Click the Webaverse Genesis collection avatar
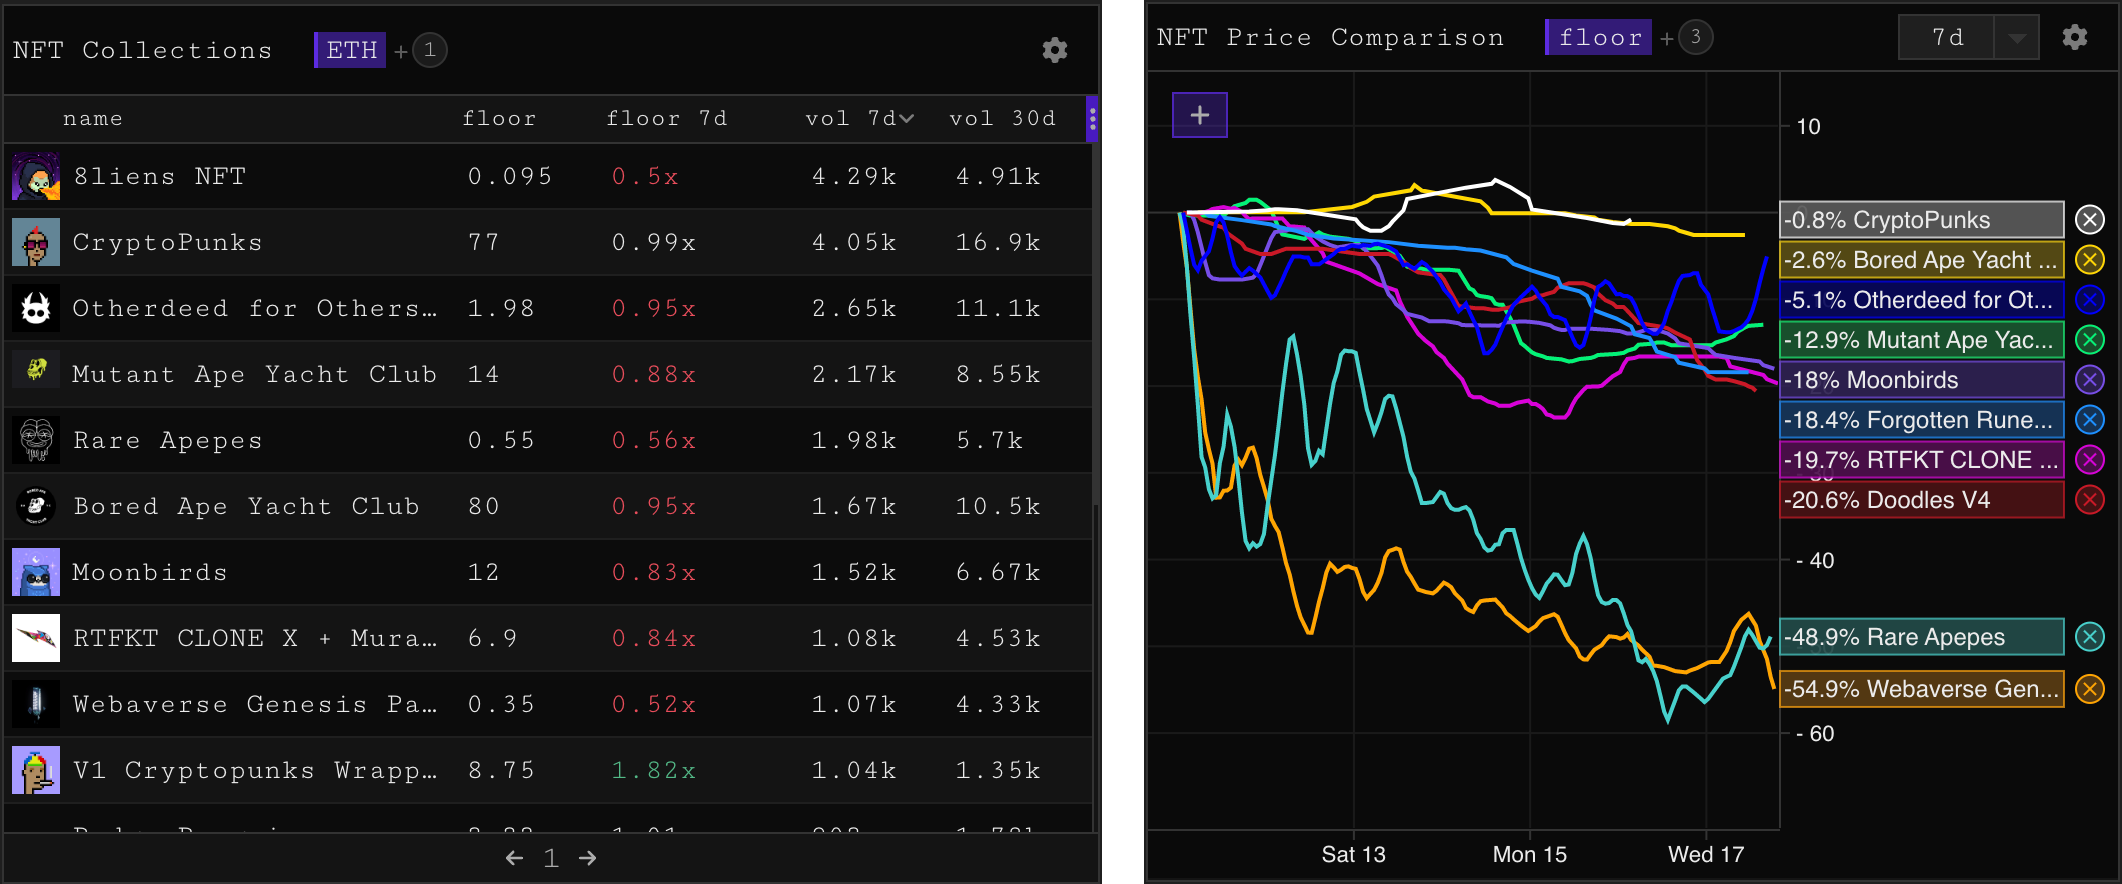Image resolution: width=2122 pixels, height=884 pixels. coord(36,704)
